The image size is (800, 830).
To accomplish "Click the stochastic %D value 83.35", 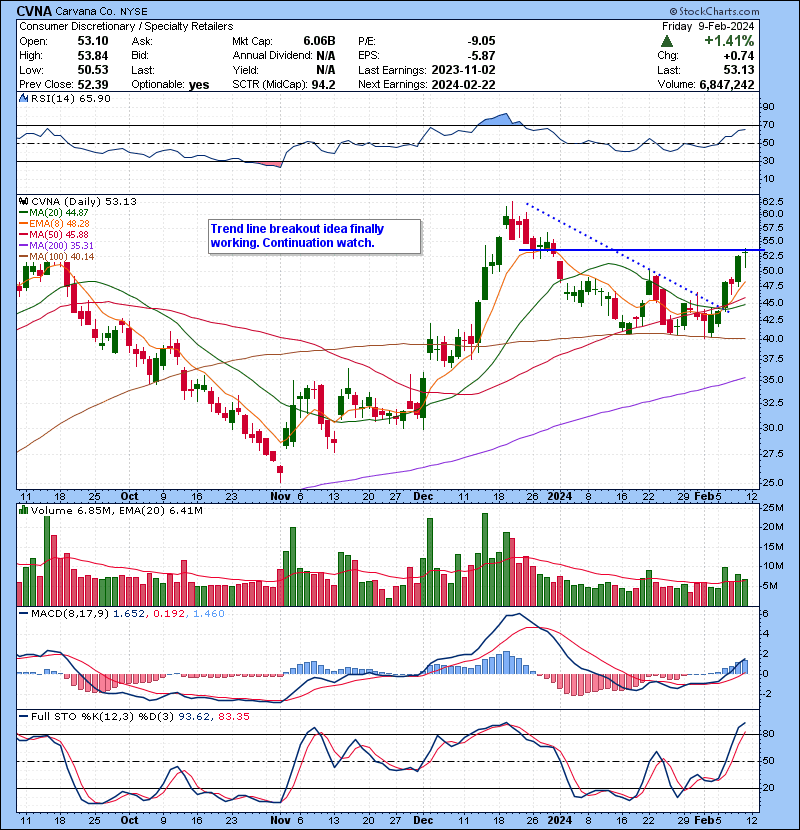I will [233, 717].
